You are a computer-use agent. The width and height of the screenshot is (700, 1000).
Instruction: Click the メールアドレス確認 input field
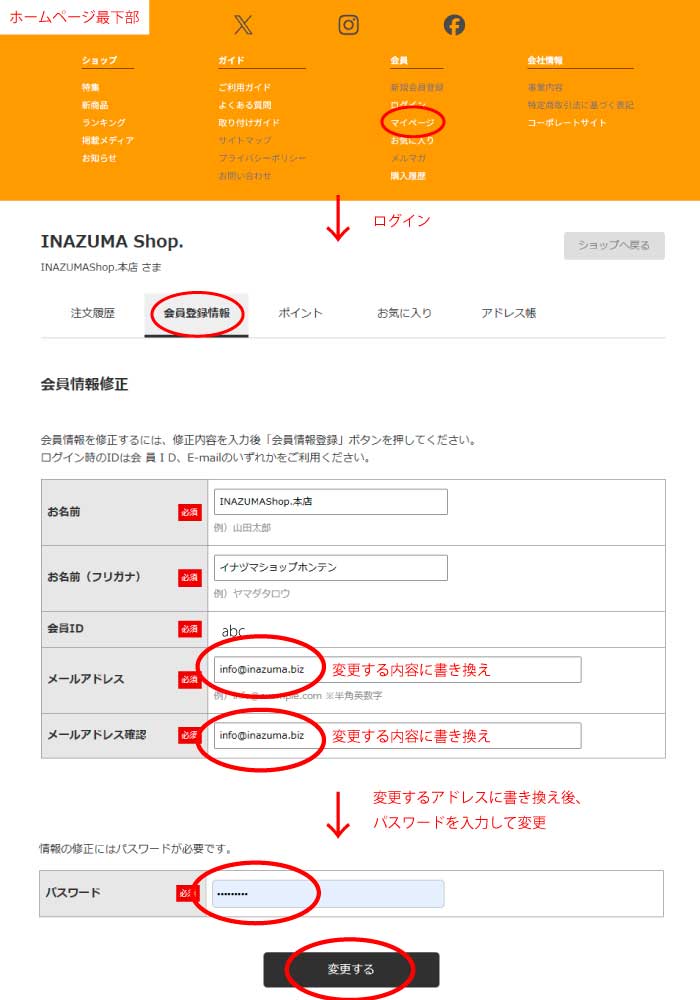coord(397,735)
